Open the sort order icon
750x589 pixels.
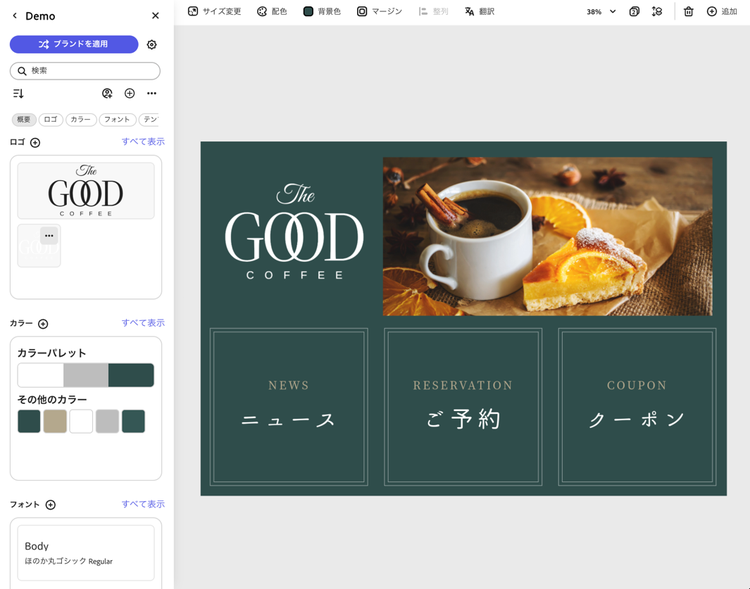coord(18,93)
